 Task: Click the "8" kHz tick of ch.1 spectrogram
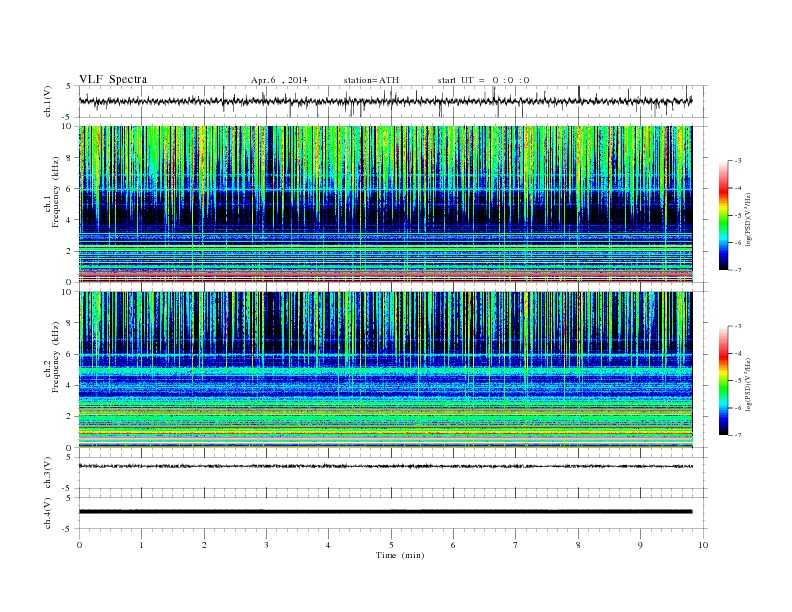click(x=70, y=158)
